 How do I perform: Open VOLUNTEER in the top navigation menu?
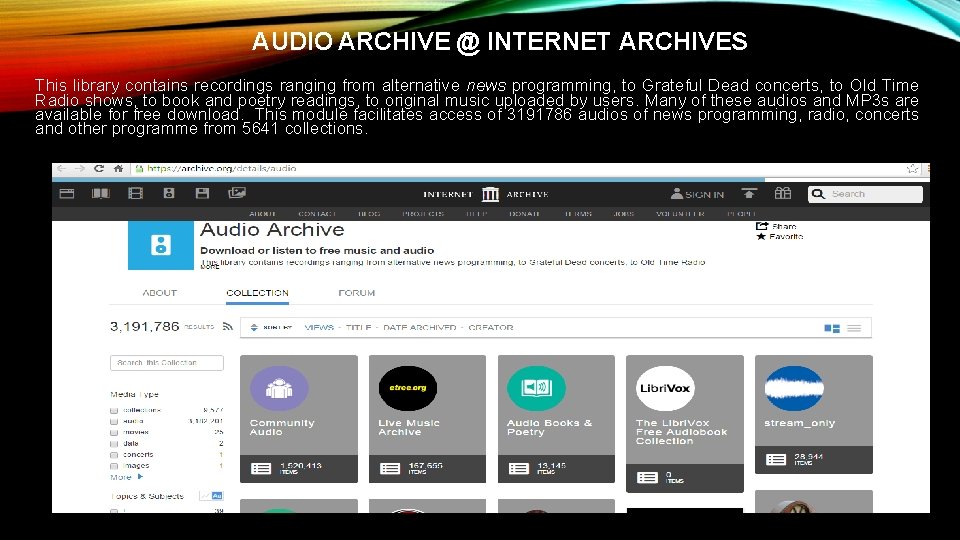point(680,214)
